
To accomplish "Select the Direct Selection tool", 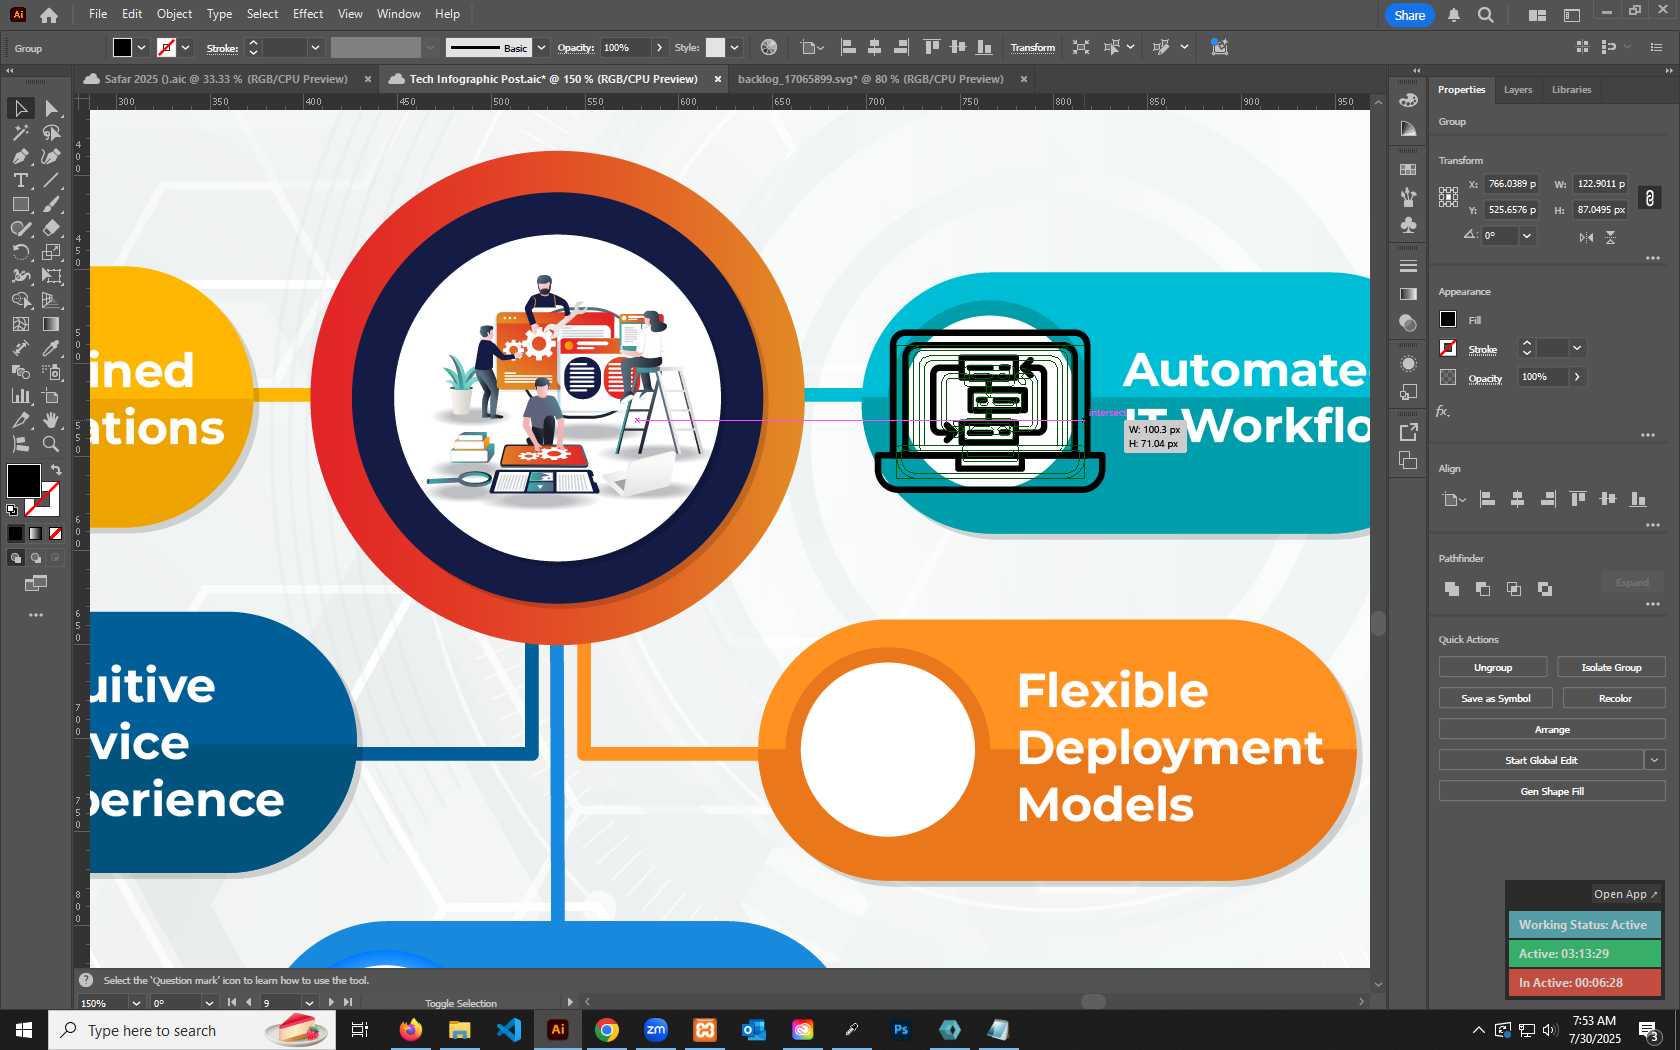I will 52,108.
